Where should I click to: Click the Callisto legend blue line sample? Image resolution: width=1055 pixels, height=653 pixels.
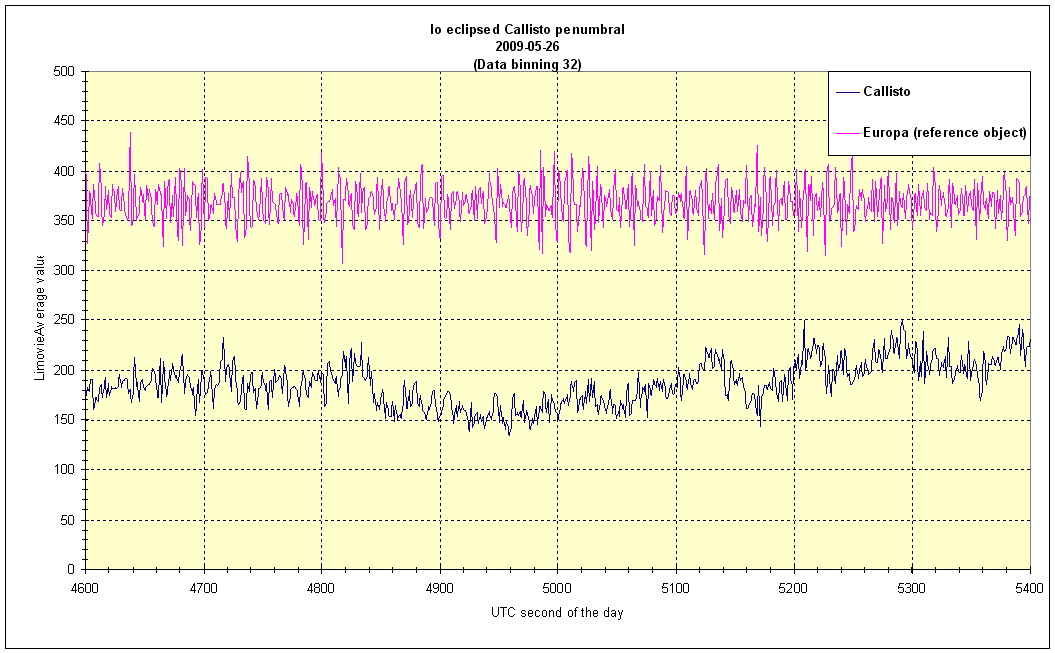(848, 92)
